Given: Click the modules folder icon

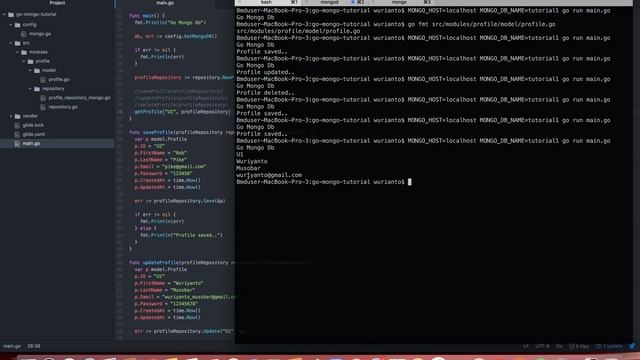Looking at the screenshot, I should tap(24, 52).
